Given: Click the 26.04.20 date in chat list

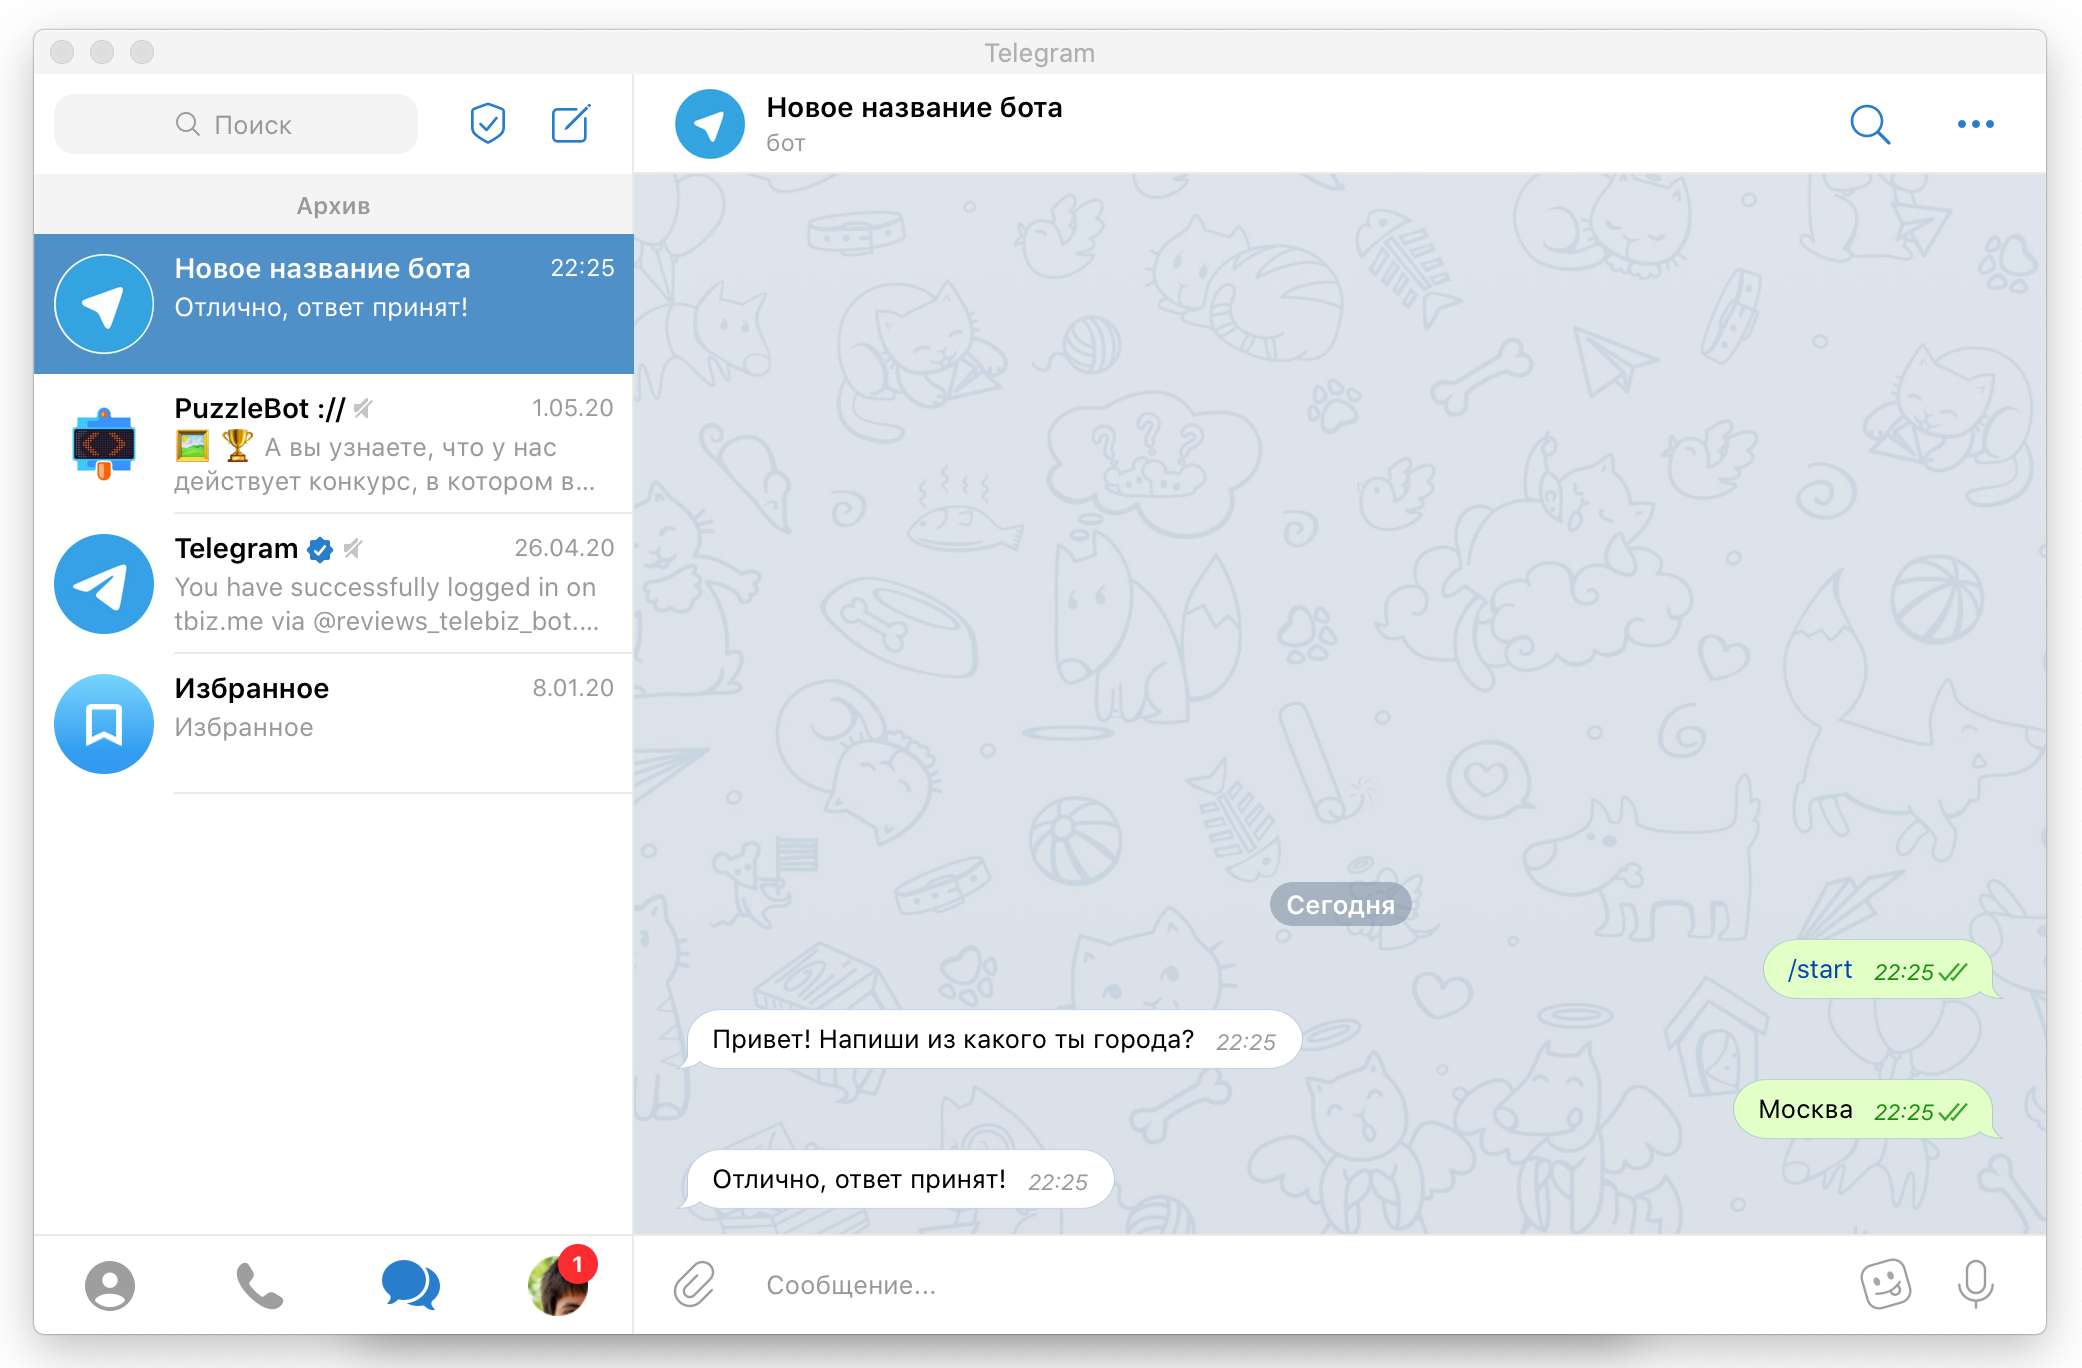Looking at the screenshot, I should [x=564, y=548].
